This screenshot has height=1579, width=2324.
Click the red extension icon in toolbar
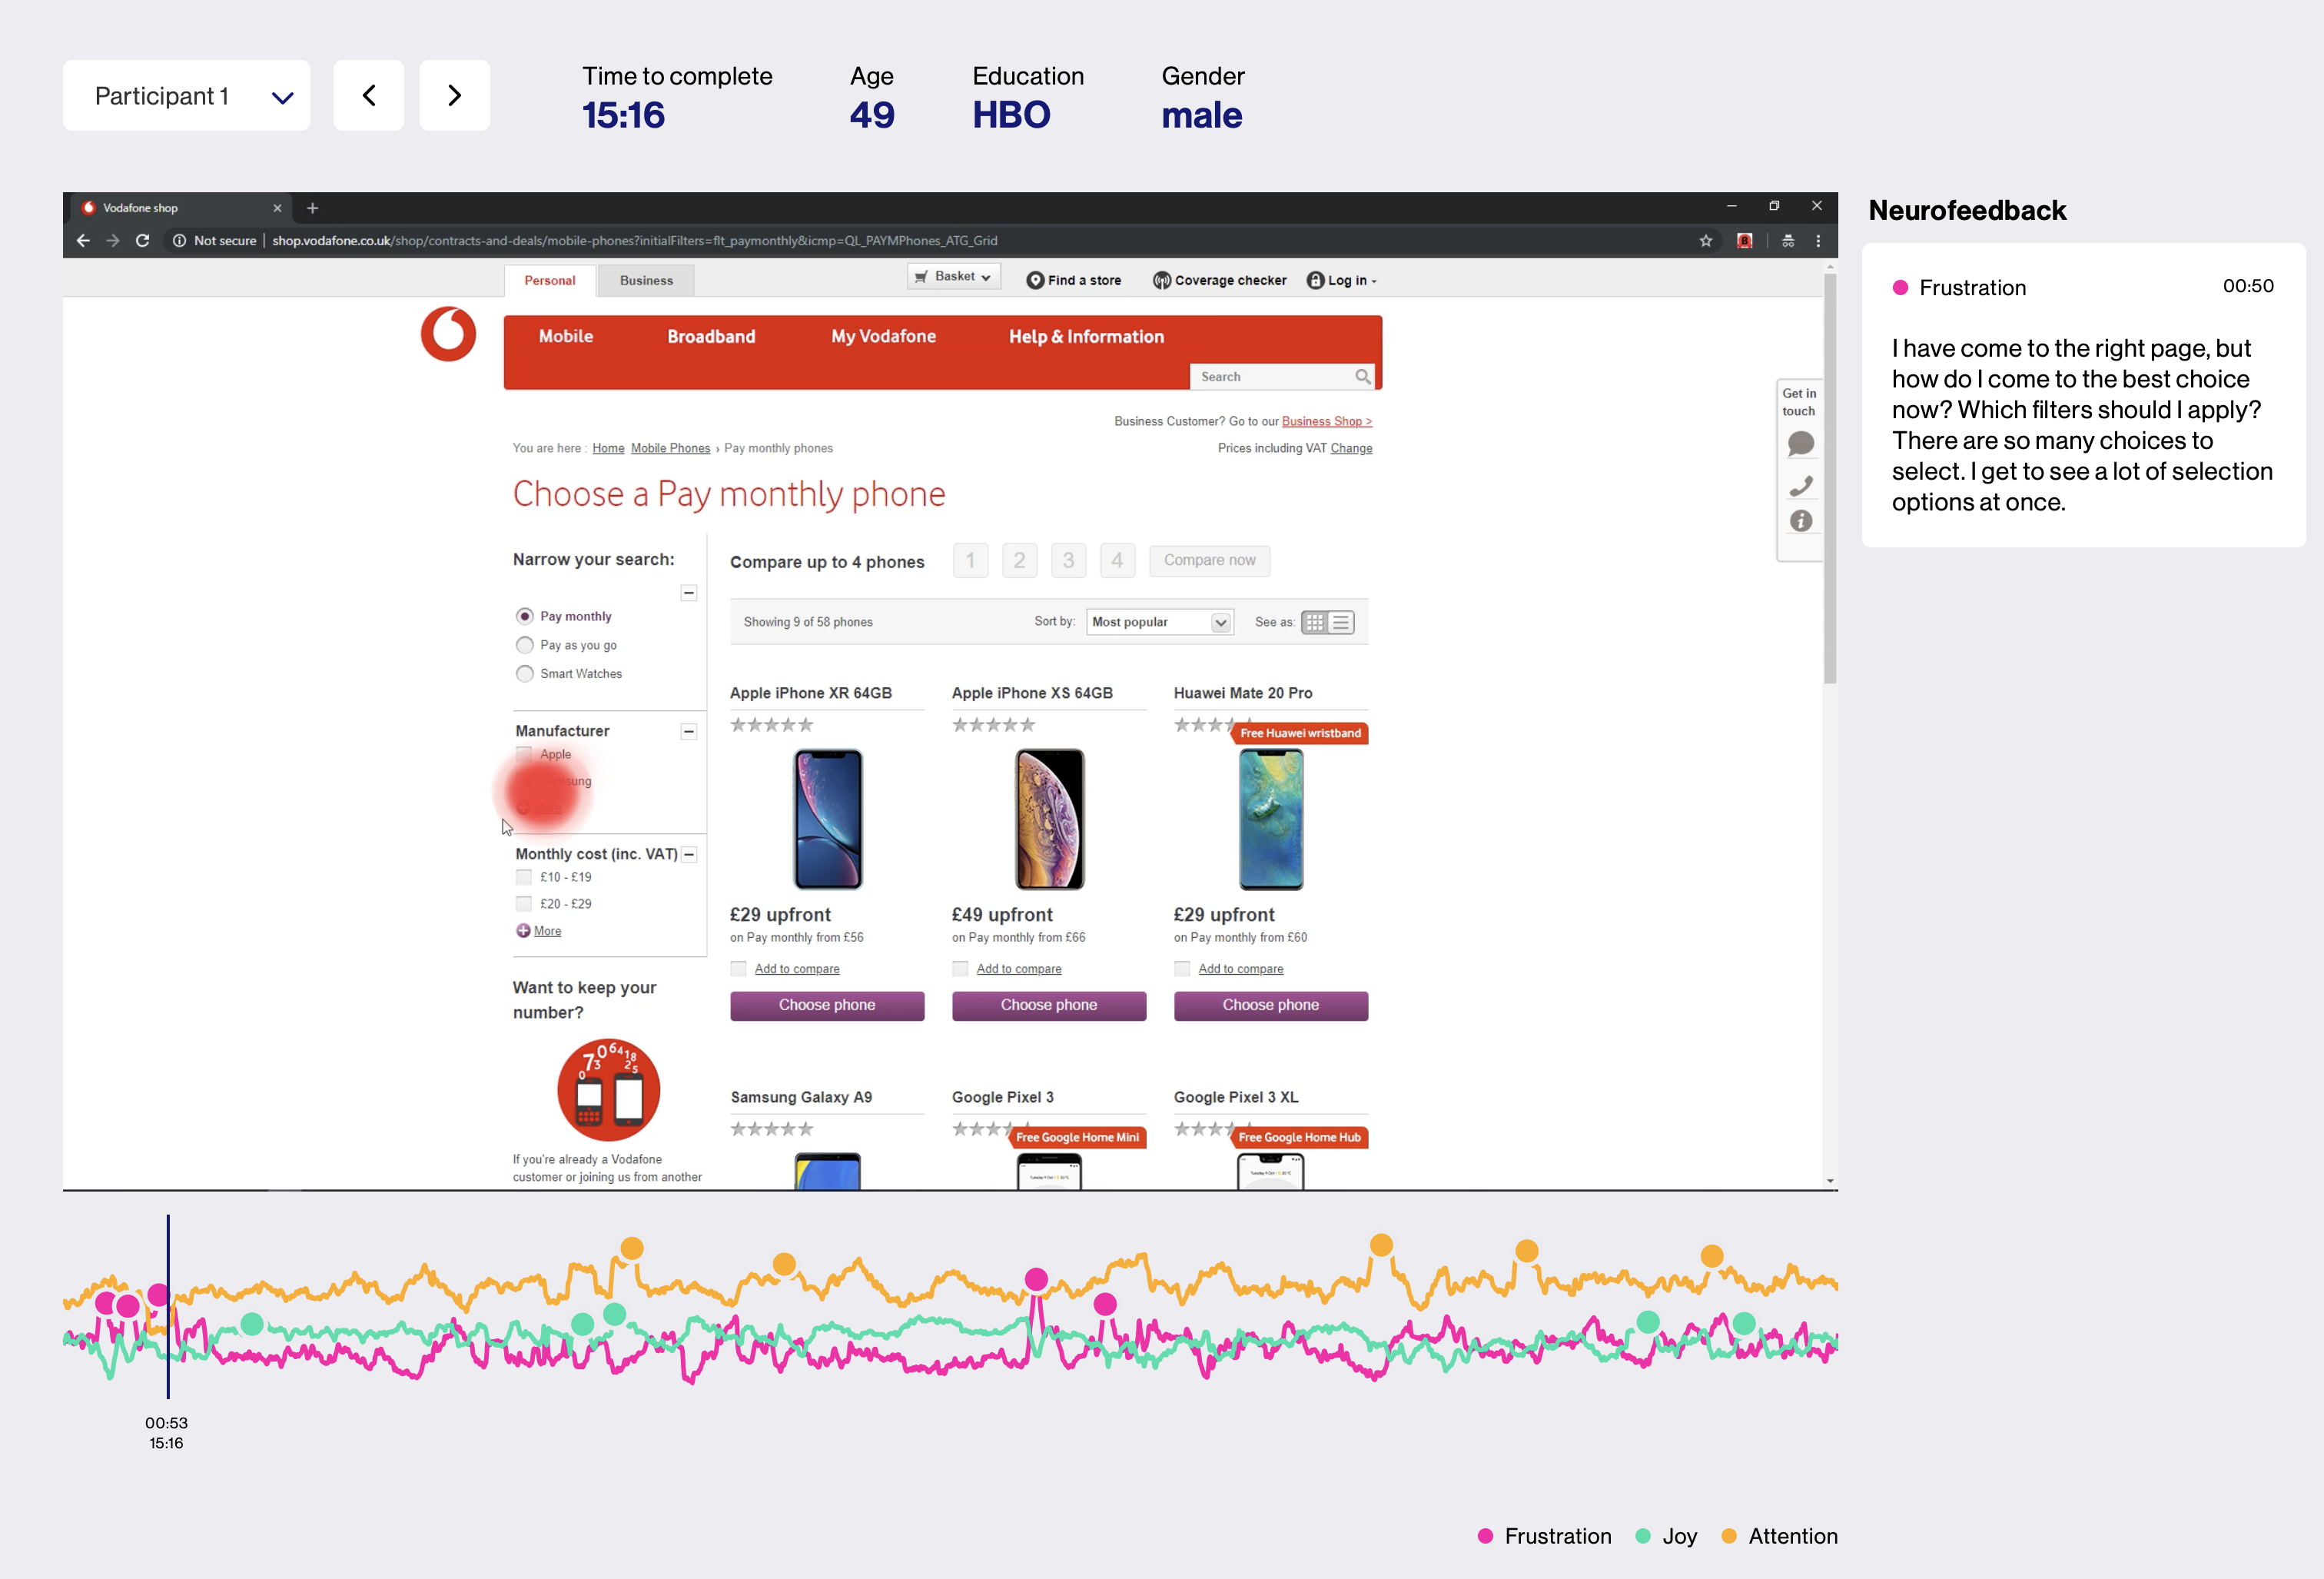(x=1745, y=240)
